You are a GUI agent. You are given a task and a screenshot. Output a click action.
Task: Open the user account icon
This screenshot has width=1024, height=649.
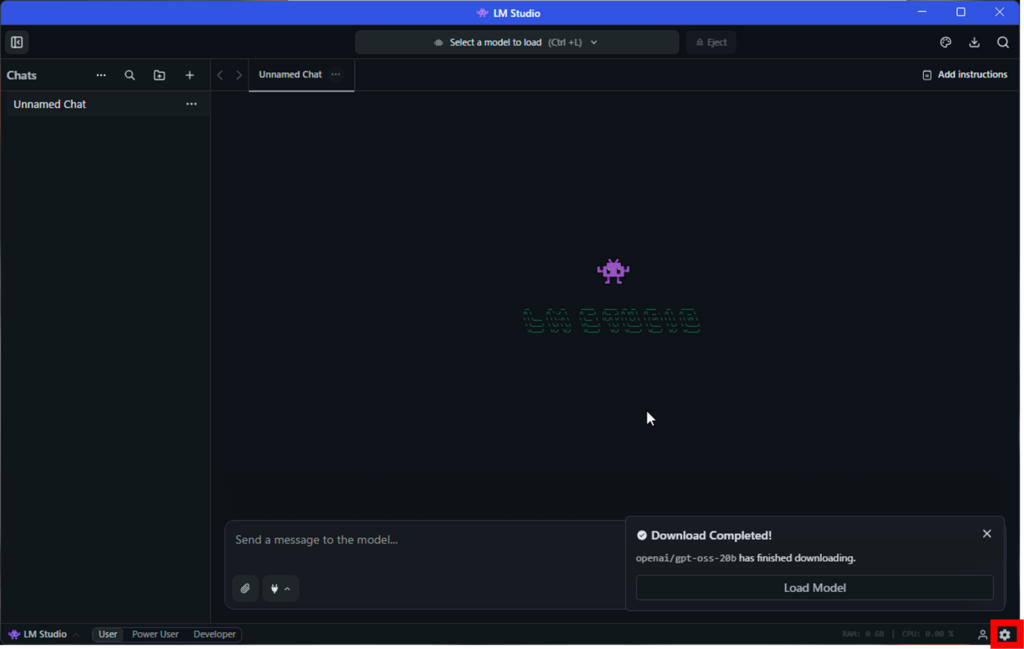coord(982,635)
